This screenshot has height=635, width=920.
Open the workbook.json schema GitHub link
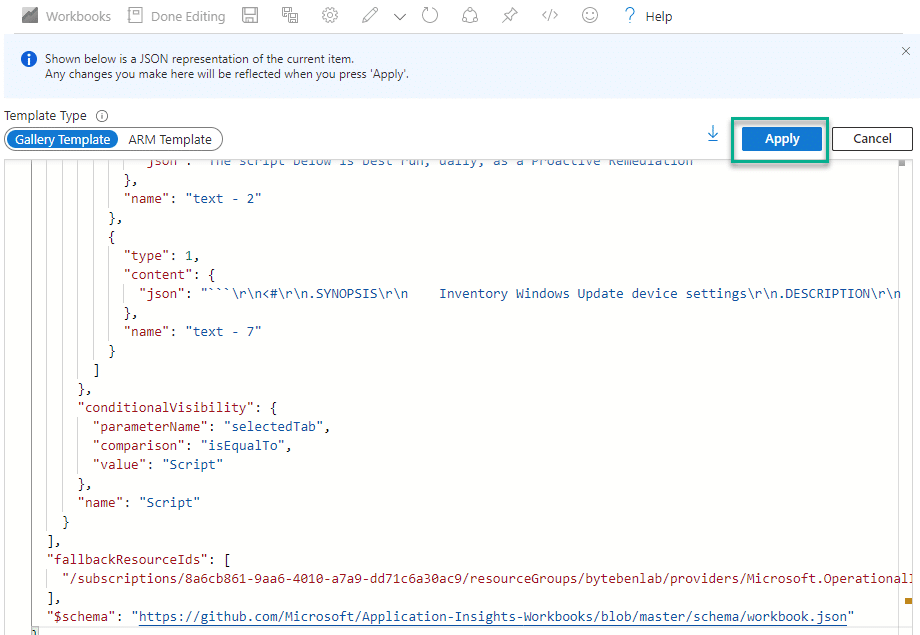[x=493, y=617]
